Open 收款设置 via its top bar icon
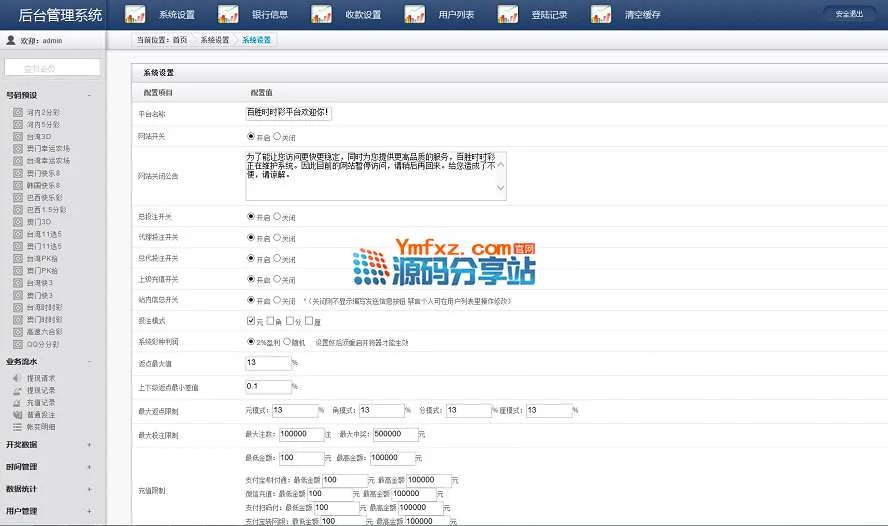Viewport: 888px width, 526px height. click(x=322, y=15)
